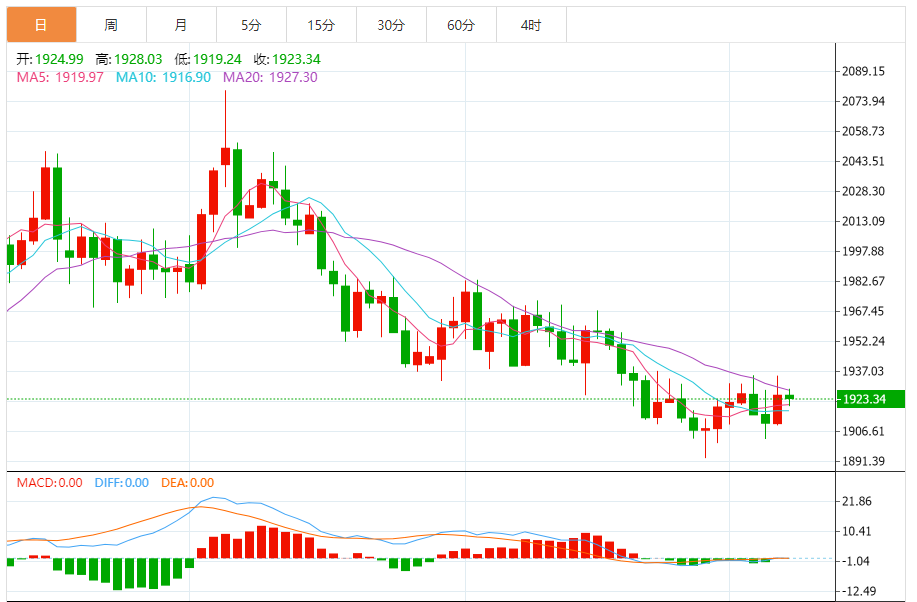Open the 4时 four-hour tab
The image size is (917, 602).
(x=531, y=25)
